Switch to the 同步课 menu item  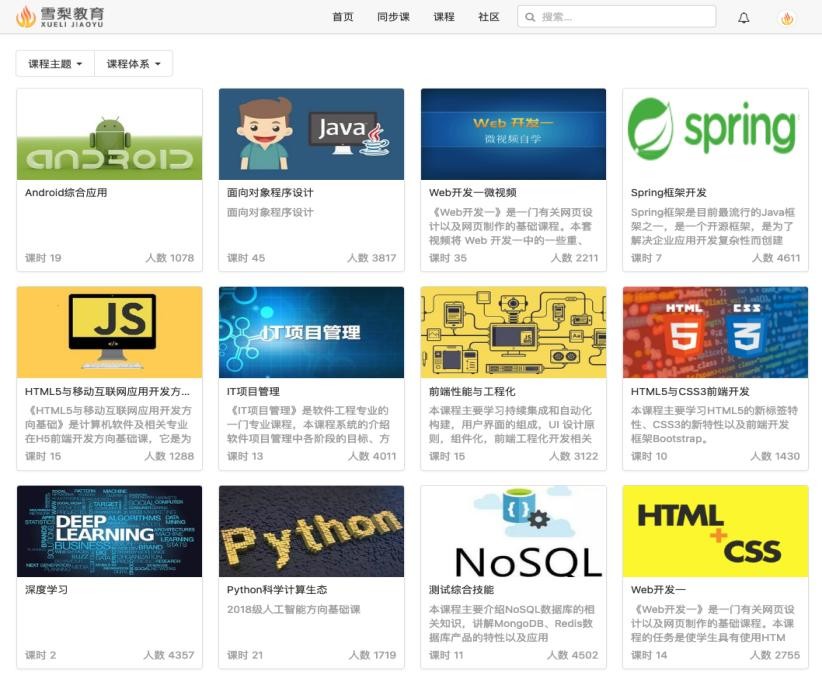pyautogui.click(x=391, y=17)
